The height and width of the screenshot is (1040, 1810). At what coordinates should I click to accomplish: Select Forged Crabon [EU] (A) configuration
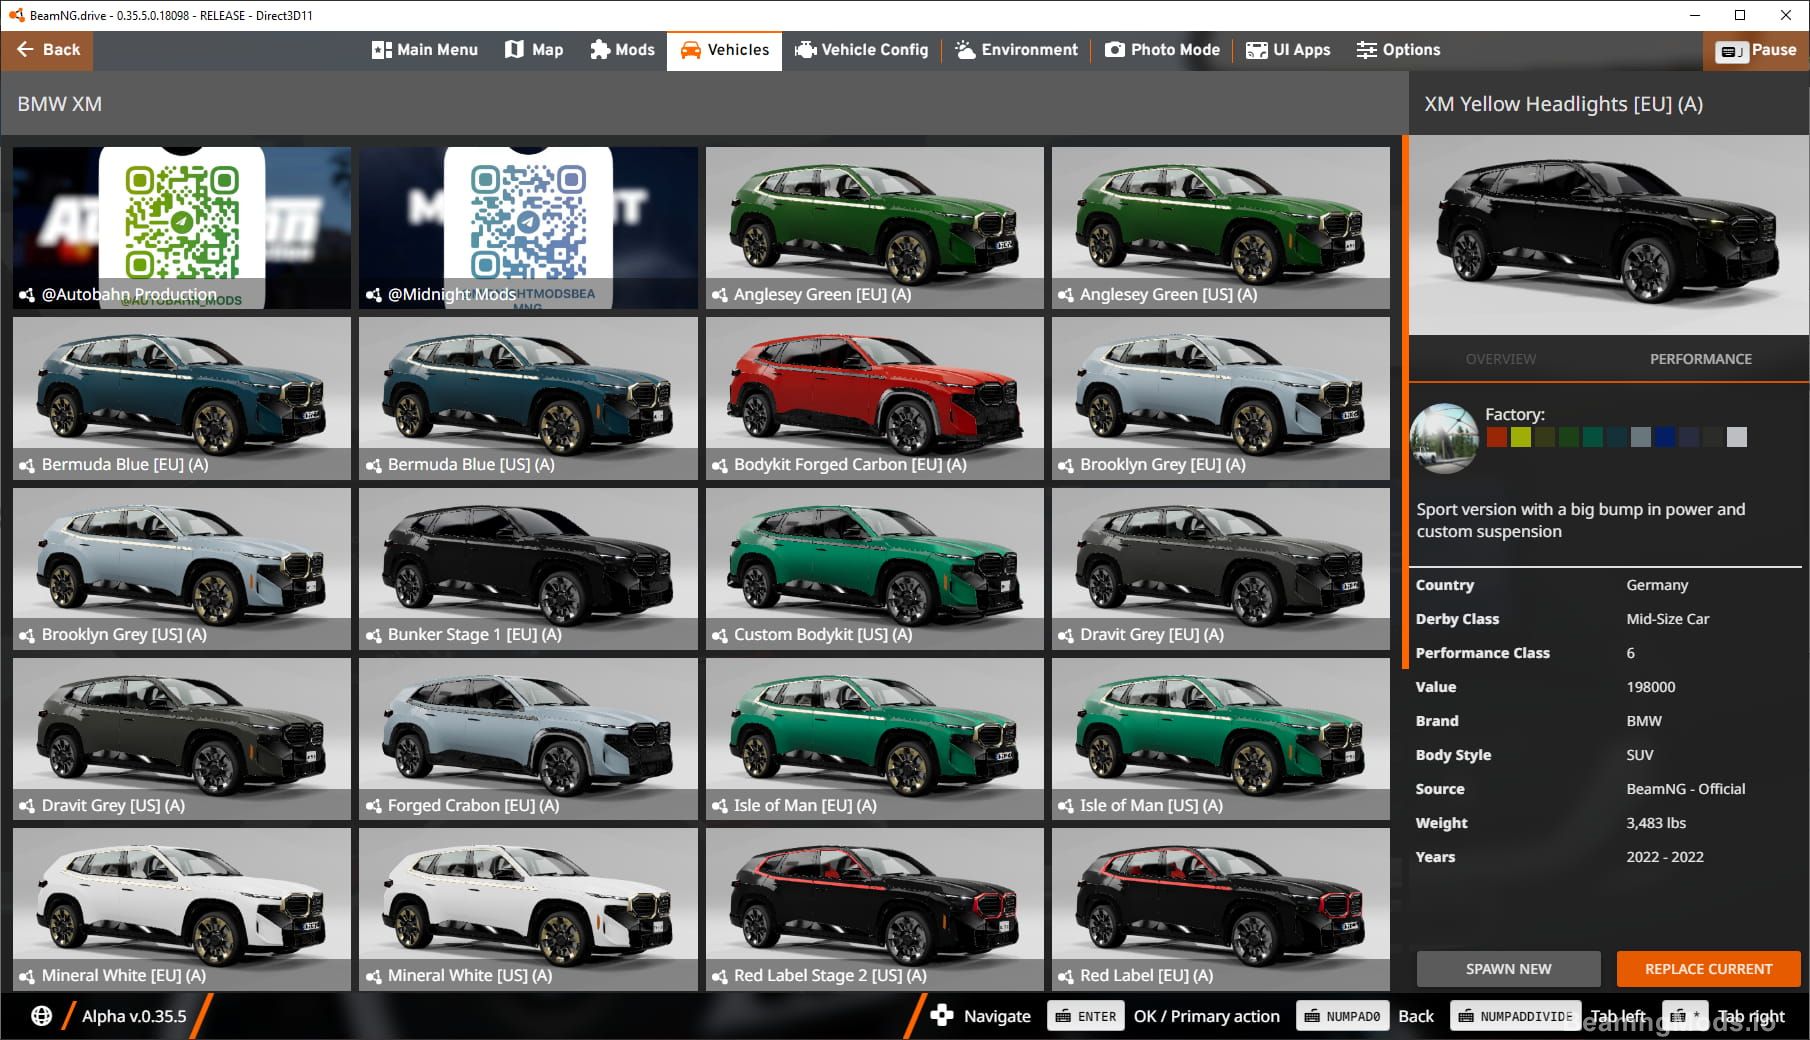(x=528, y=738)
